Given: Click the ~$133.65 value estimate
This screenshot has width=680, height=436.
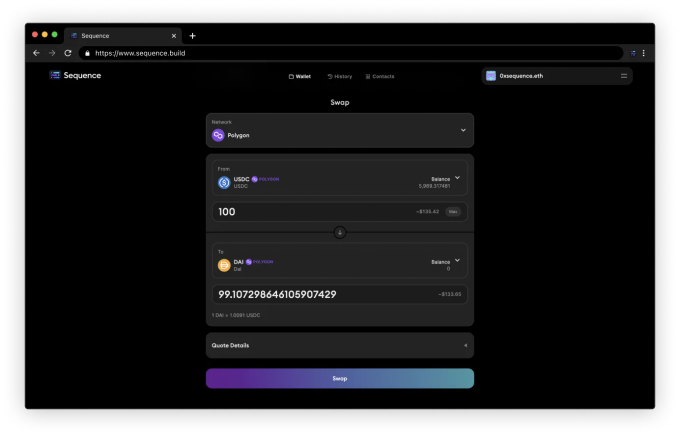Looking at the screenshot, I should pyautogui.click(x=450, y=294).
